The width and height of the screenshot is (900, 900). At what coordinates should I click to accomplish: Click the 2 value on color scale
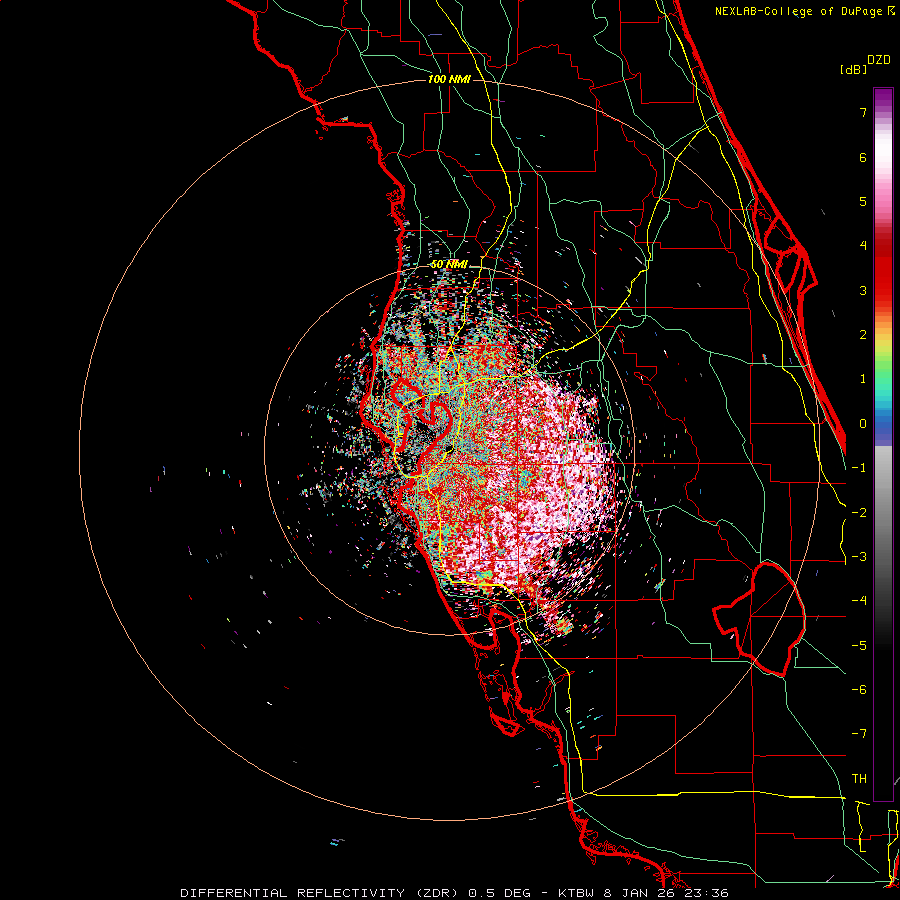(x=863, y=335)
